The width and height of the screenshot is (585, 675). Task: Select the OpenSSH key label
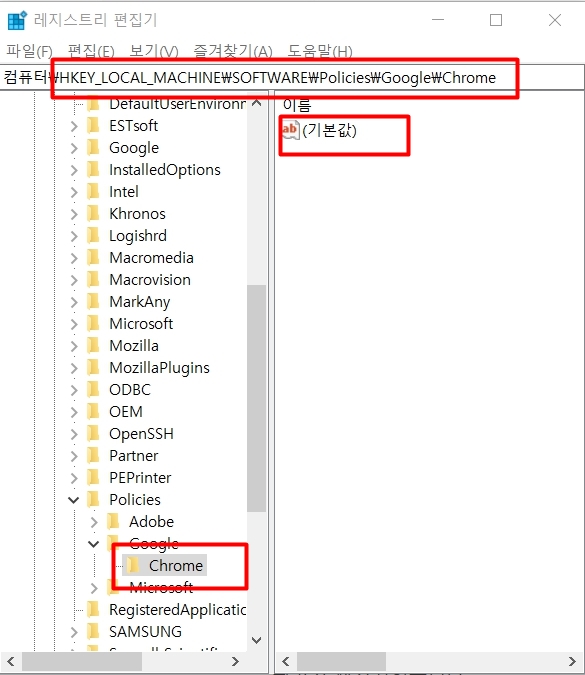coord(141,434)
